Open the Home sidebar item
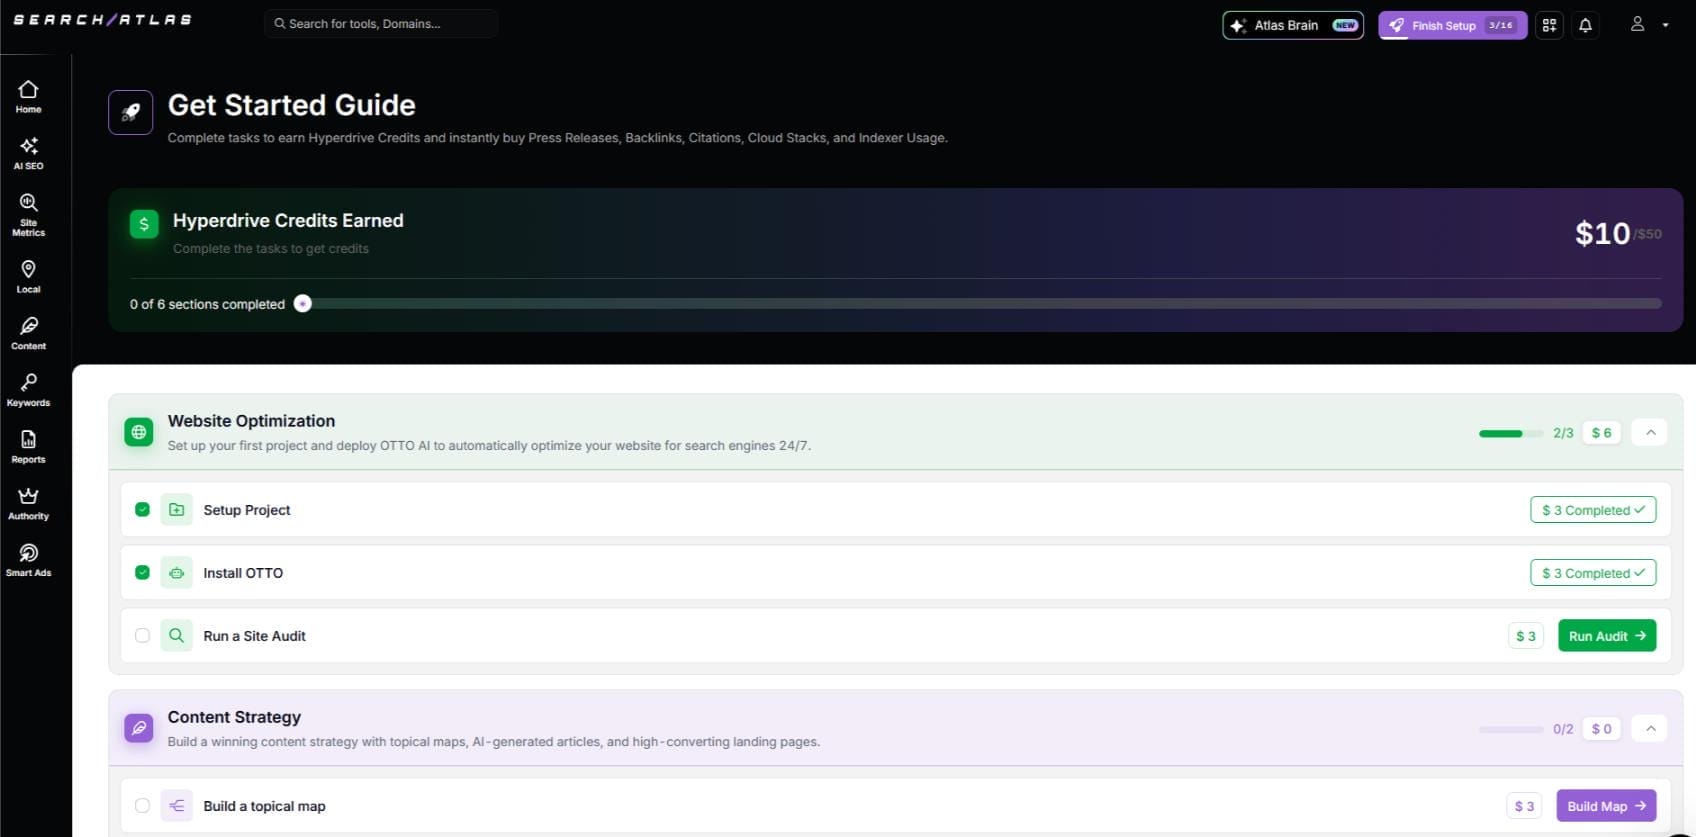This screenshot has width=1696, height=837. (x=28, y=97)
